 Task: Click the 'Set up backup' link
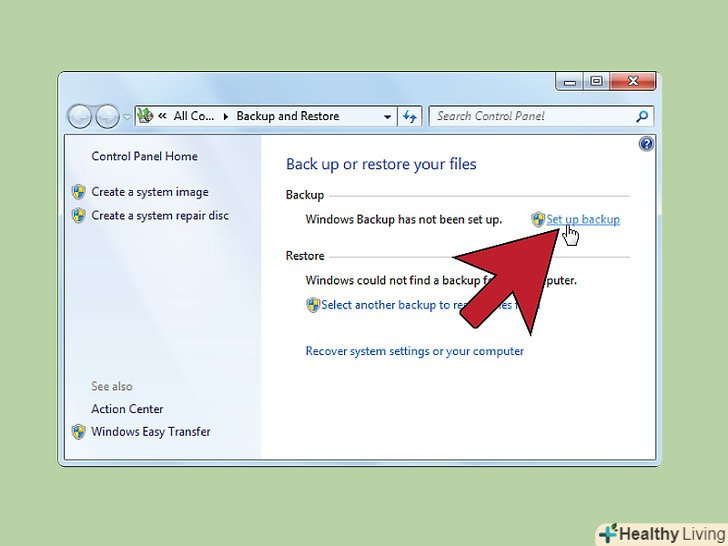(583, 219)
